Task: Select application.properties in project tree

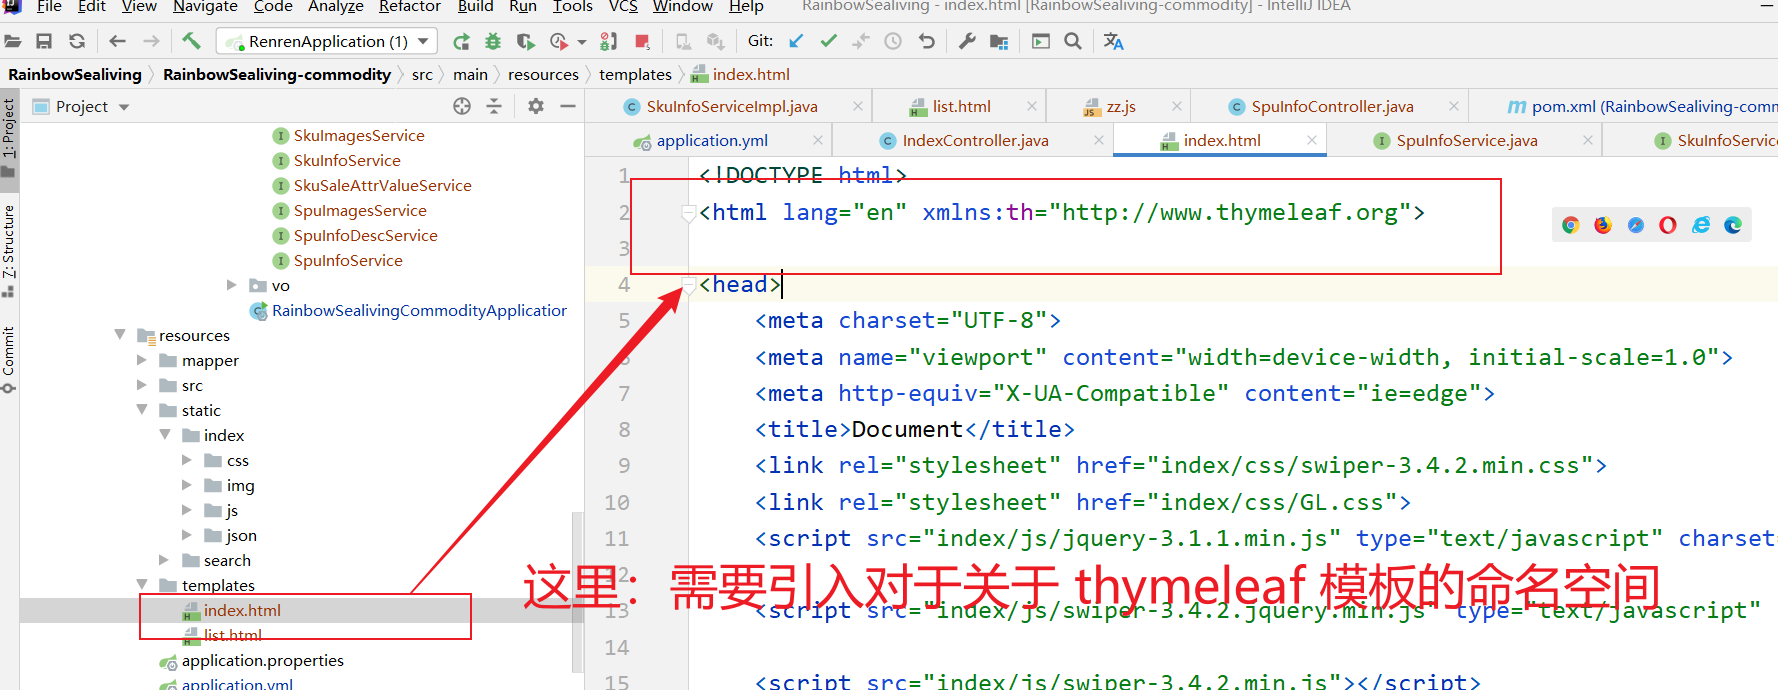Action: pos(262,660)
